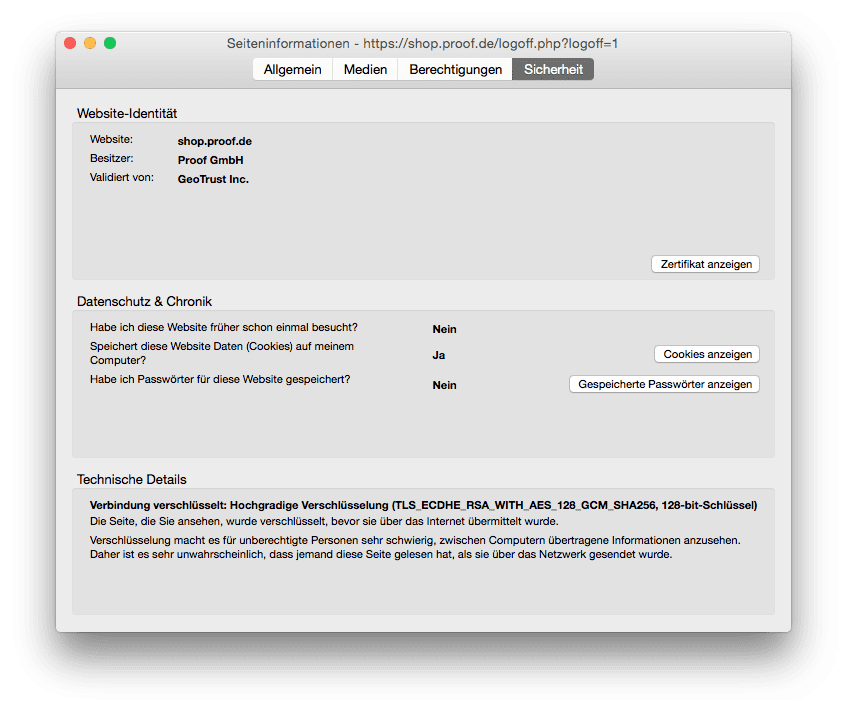The height and width of the screenshot is (712, 847).
Task: Click the 'Validiert von:' label
Action: tap(122, 177)
